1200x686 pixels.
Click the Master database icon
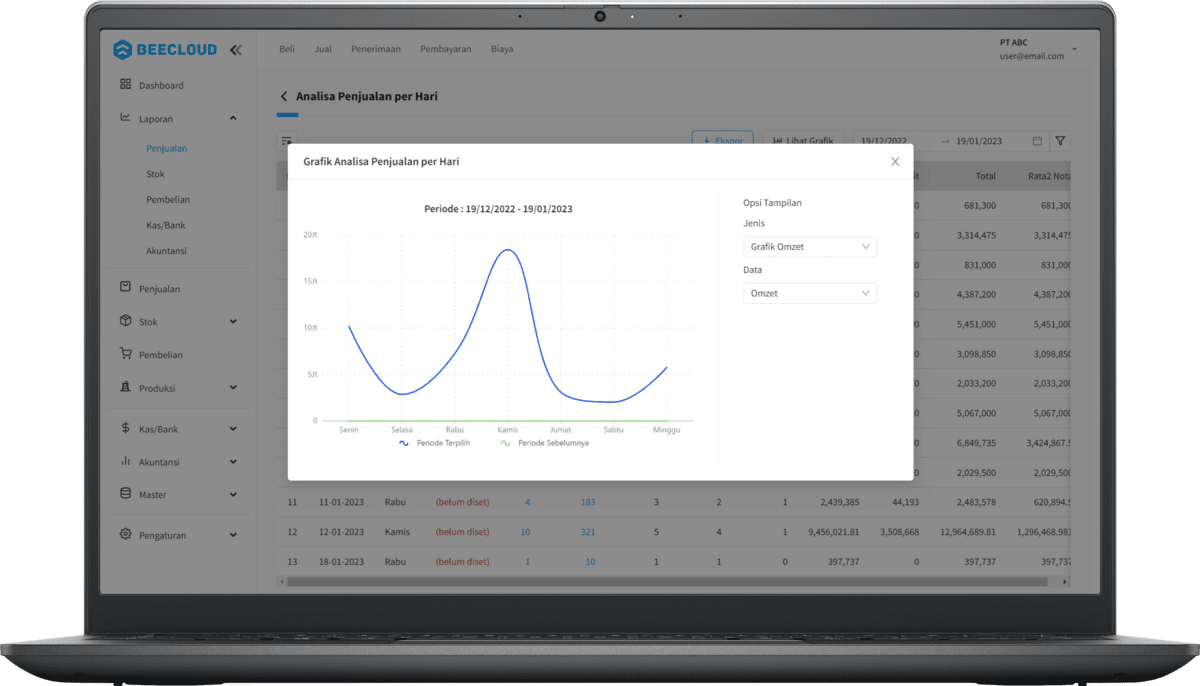[125, 494]
